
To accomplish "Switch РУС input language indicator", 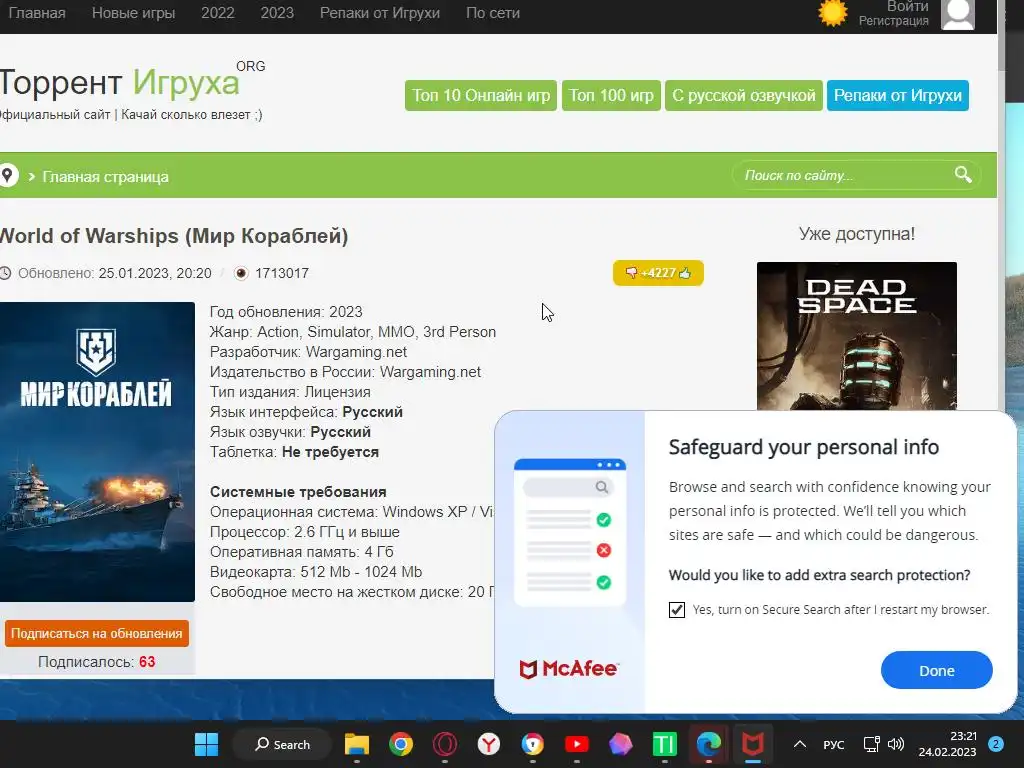I will 833,744.
